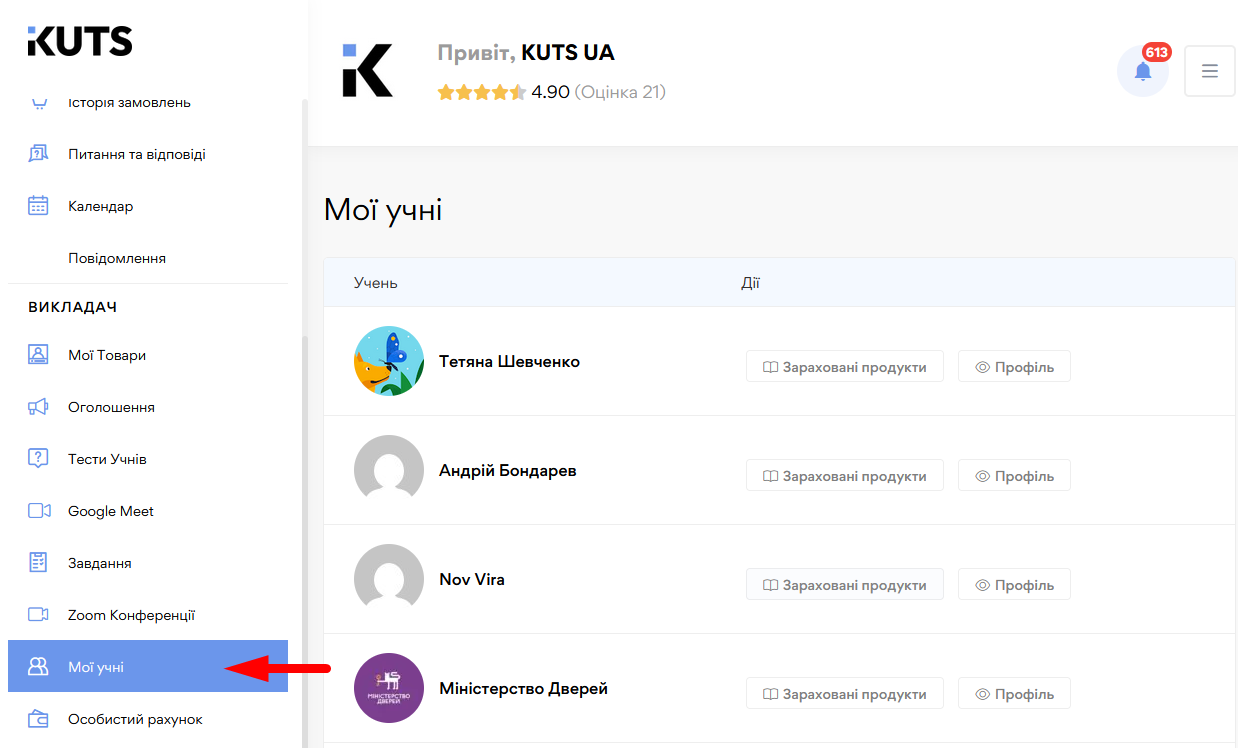Click the ВИКЛАДАЧ section heading
The height and width of the screenshot is (748, 1238).
coord(73,307)
